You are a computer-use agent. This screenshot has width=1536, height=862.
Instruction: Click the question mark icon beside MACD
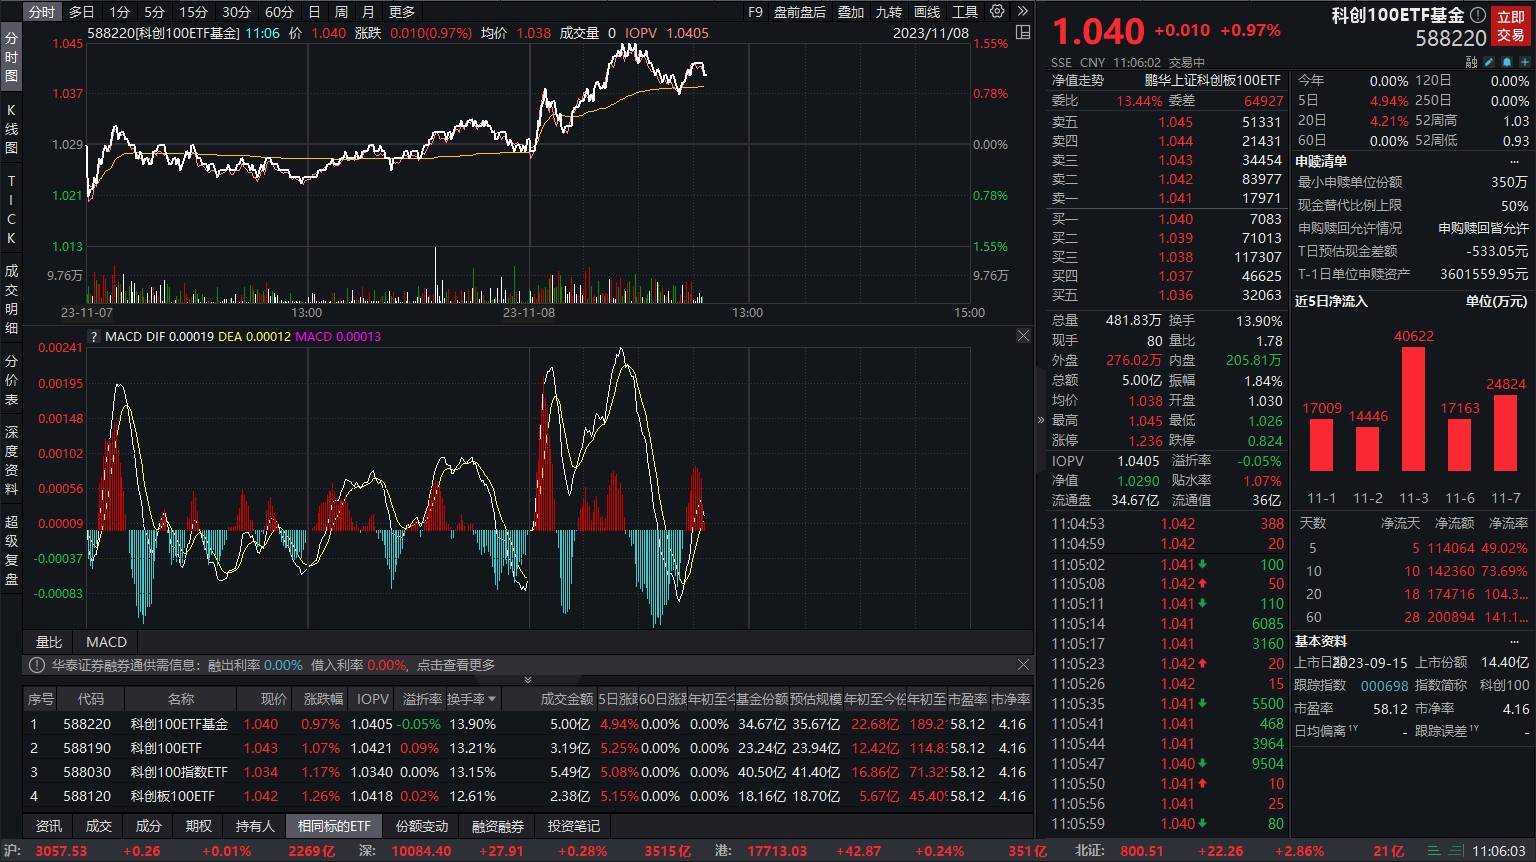93,337
